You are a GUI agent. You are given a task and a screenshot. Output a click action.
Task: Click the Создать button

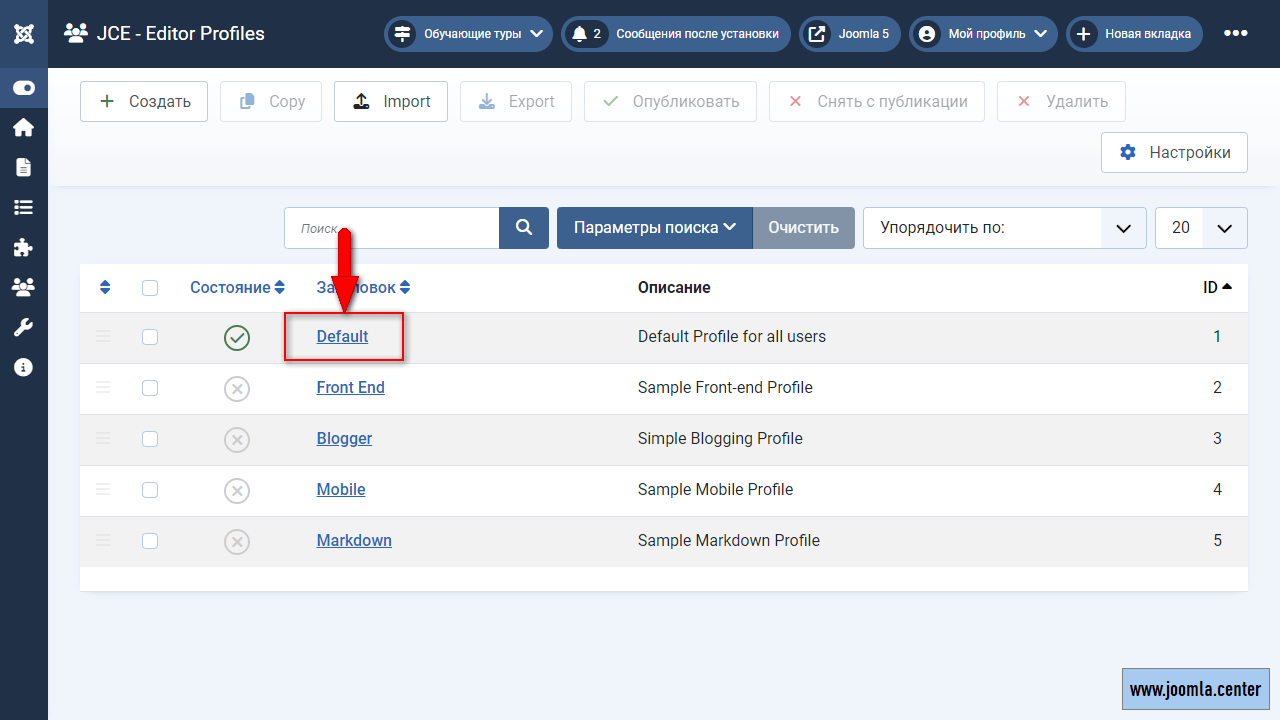tap(144, 102)
